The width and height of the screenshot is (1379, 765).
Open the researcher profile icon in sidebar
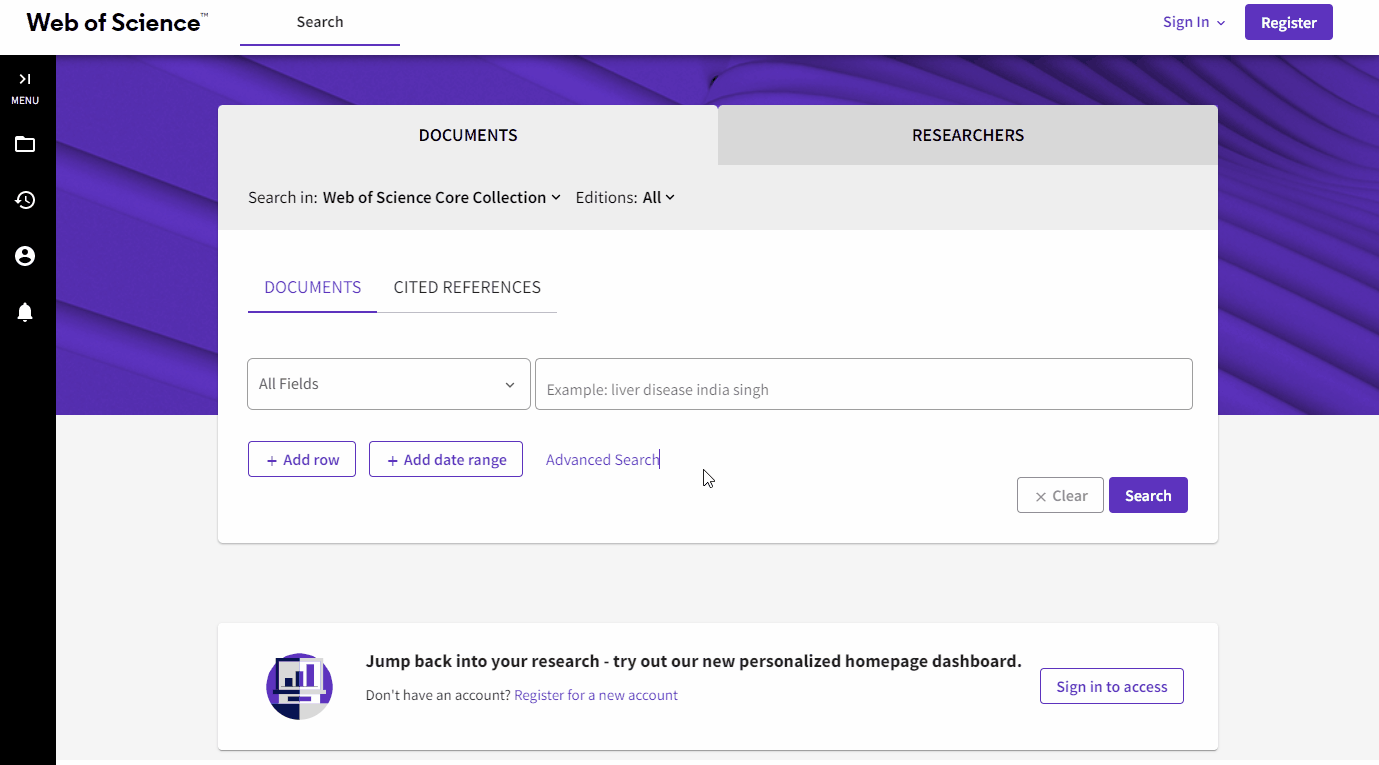click(x=25, y=256)
